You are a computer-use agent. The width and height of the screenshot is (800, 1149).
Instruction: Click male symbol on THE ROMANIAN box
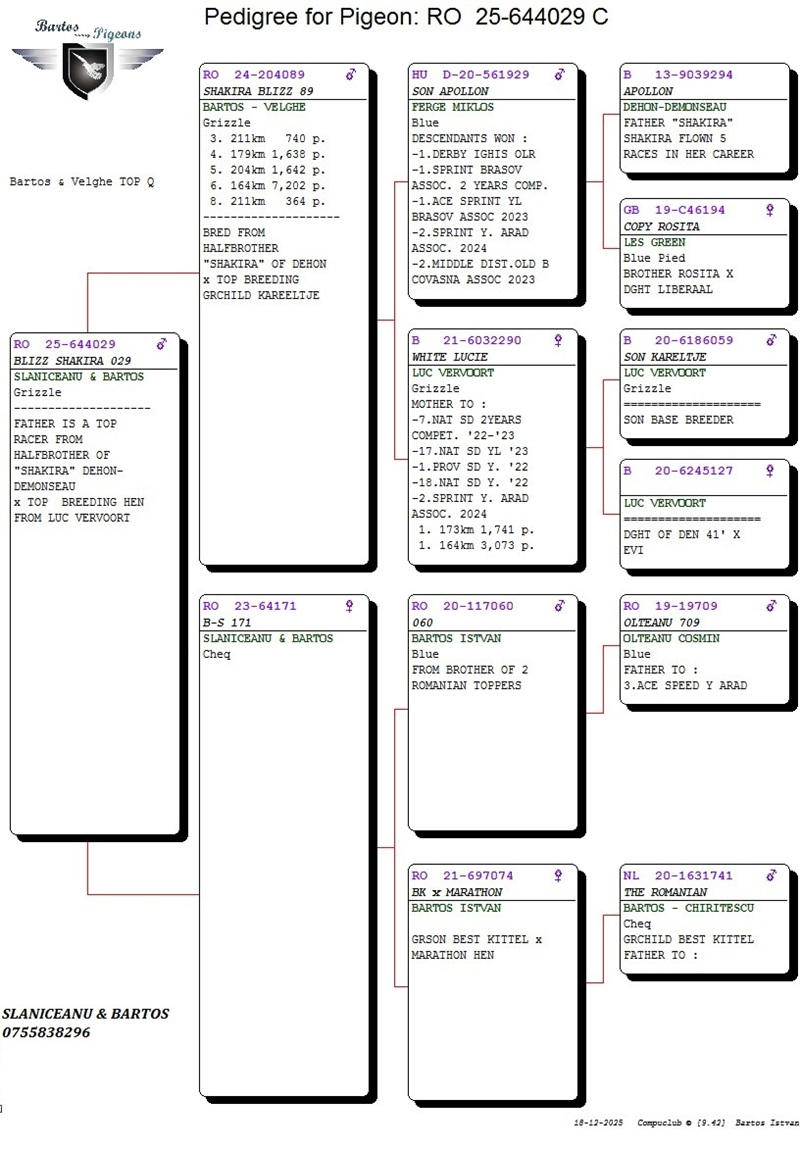click(771, 876)
